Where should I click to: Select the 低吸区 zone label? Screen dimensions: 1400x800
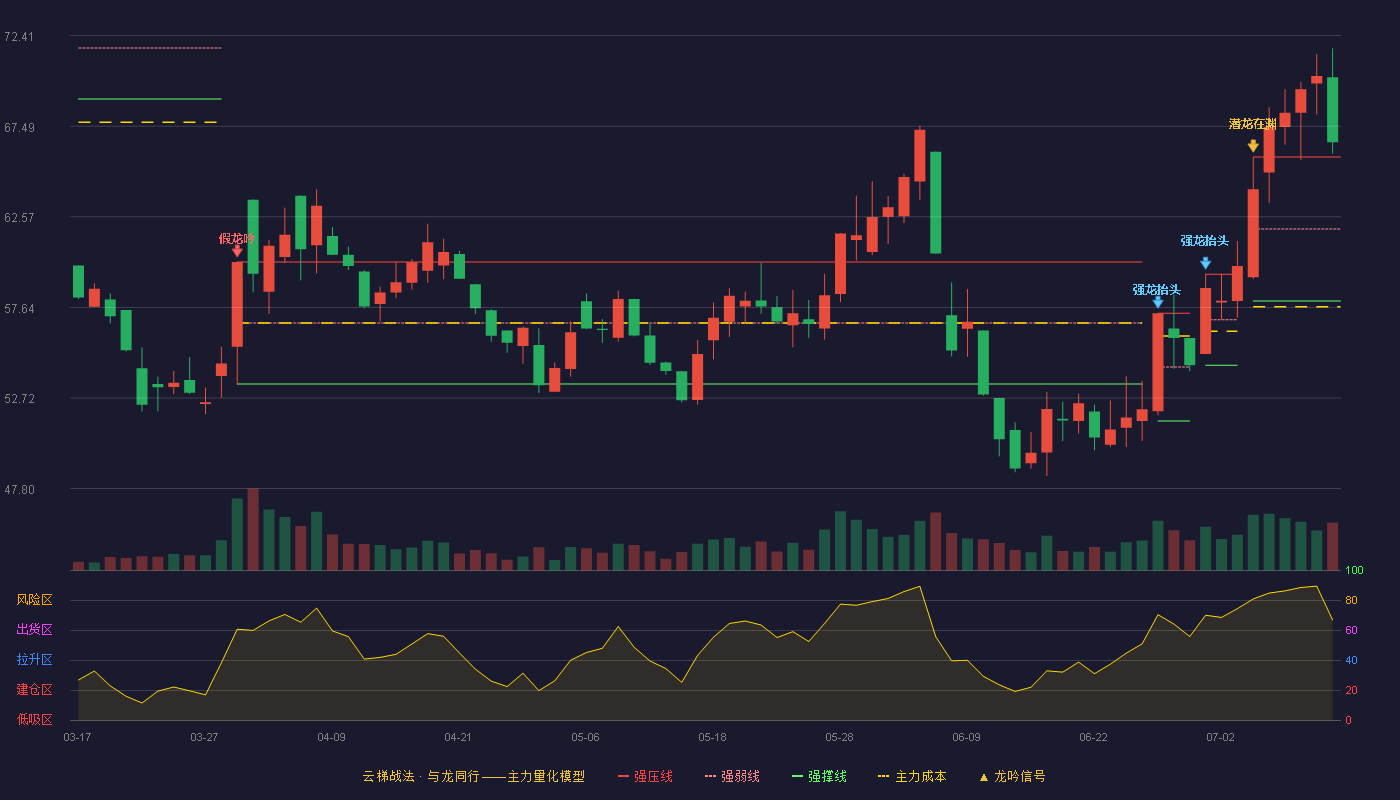(35, 719)
